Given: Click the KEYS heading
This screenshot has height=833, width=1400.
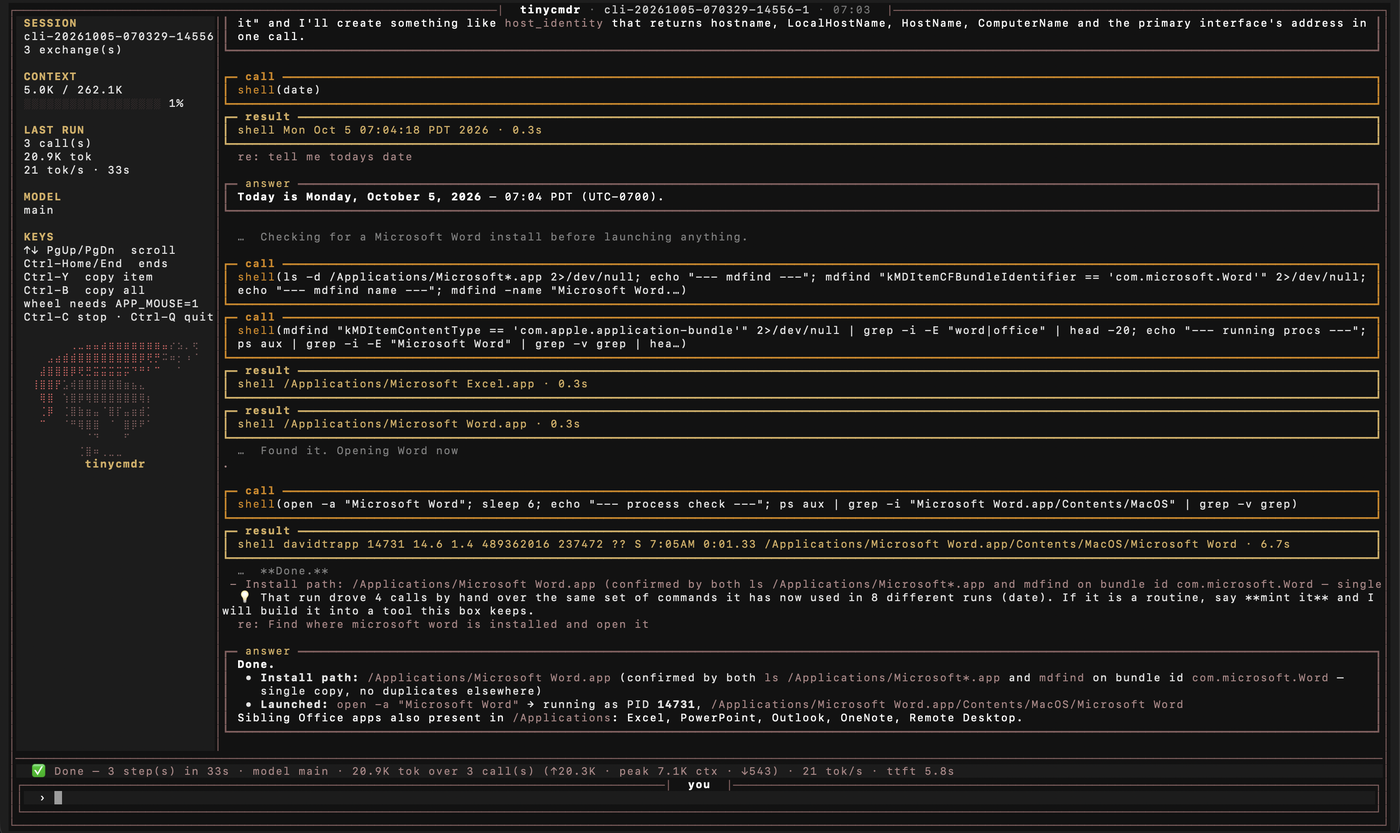Looking at the screenshot, I should [x=39, y=237].
